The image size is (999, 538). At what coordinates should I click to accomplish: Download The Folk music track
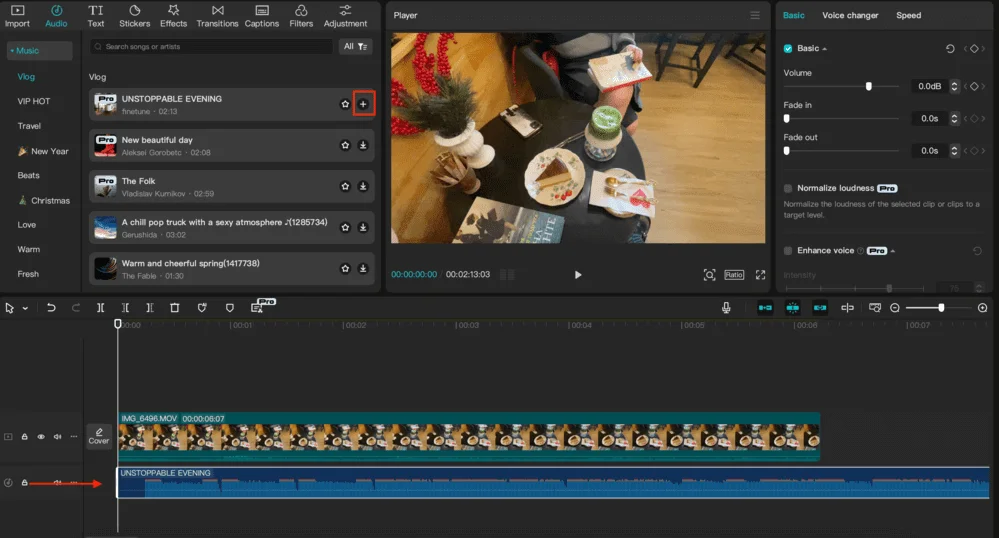click(x=363, y=186)
